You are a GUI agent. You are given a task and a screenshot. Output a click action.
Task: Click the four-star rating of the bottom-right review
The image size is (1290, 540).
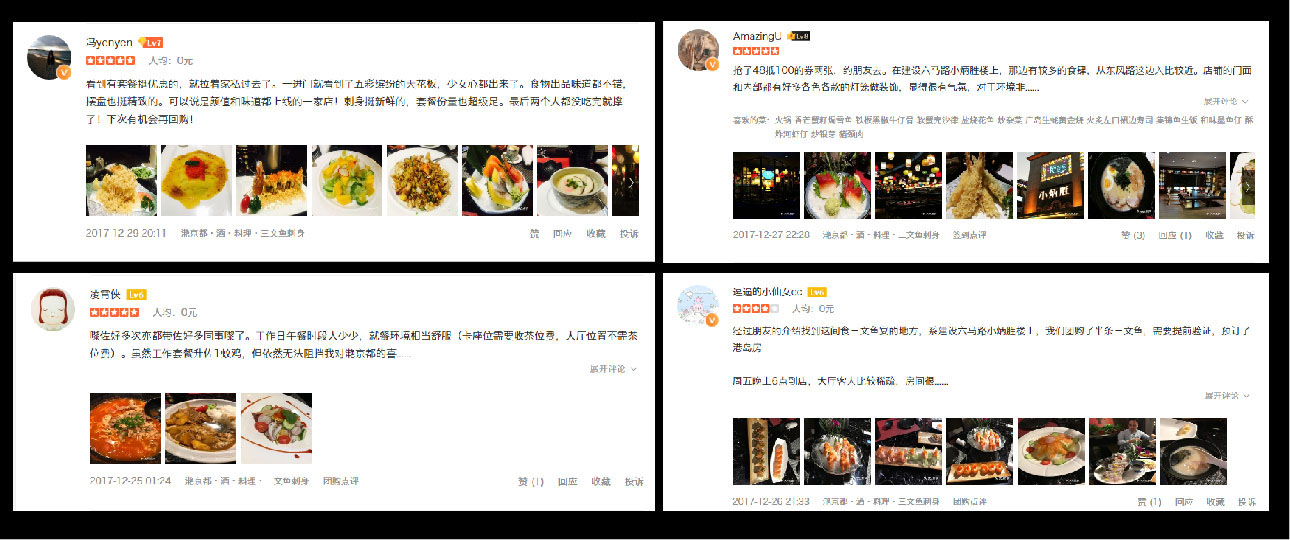[756, 308]
